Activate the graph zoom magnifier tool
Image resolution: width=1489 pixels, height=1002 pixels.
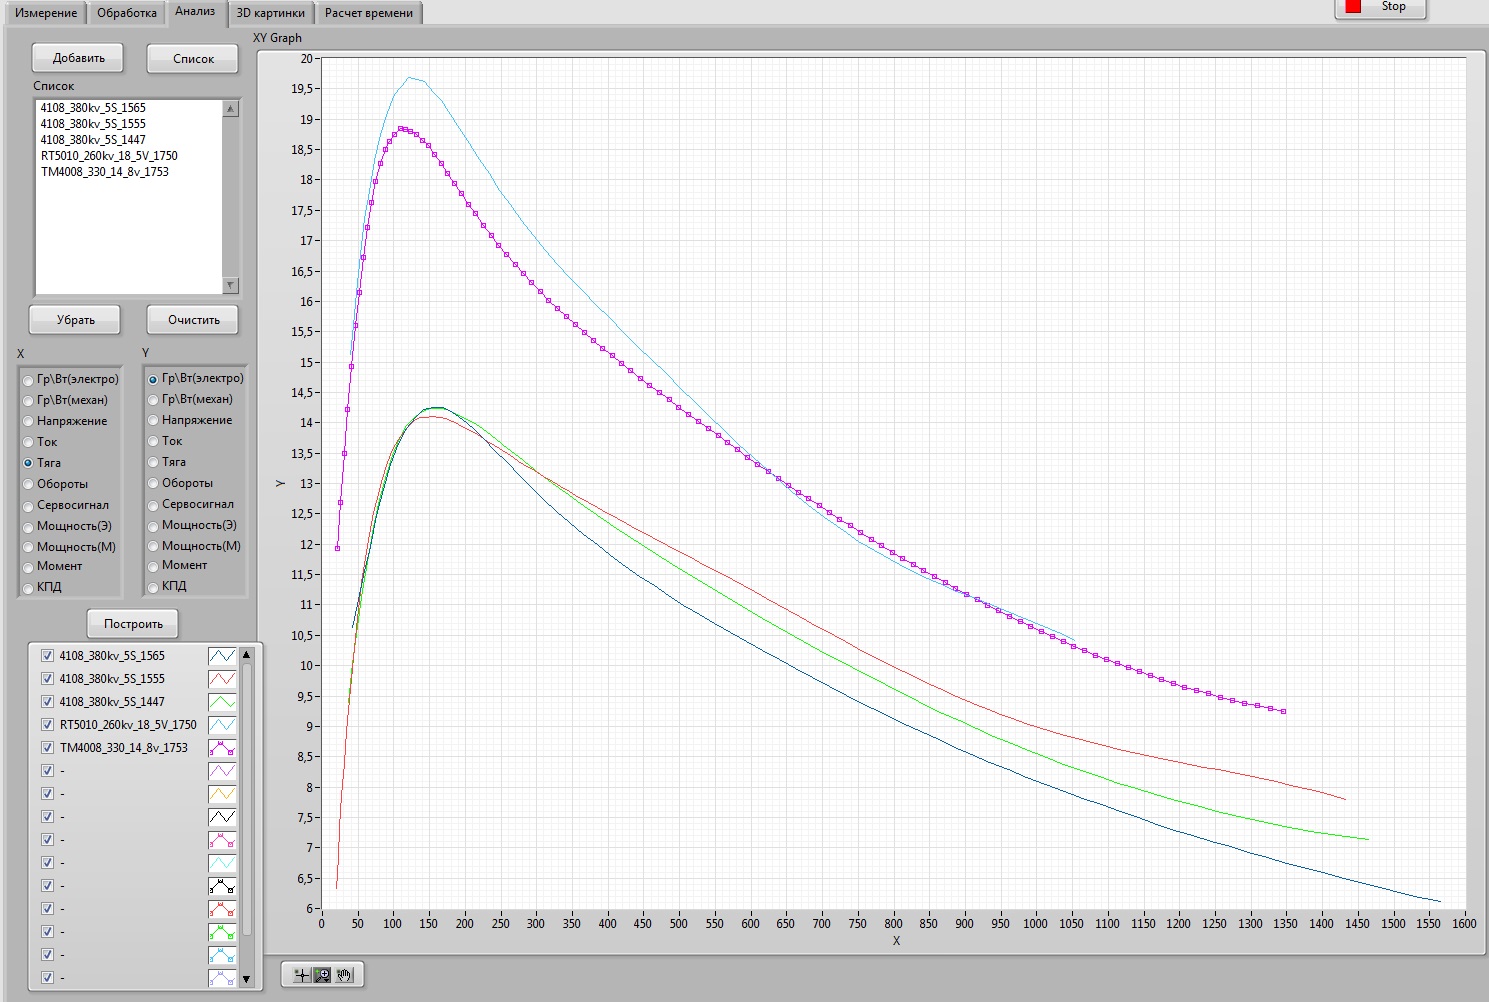tap(322, 975)
